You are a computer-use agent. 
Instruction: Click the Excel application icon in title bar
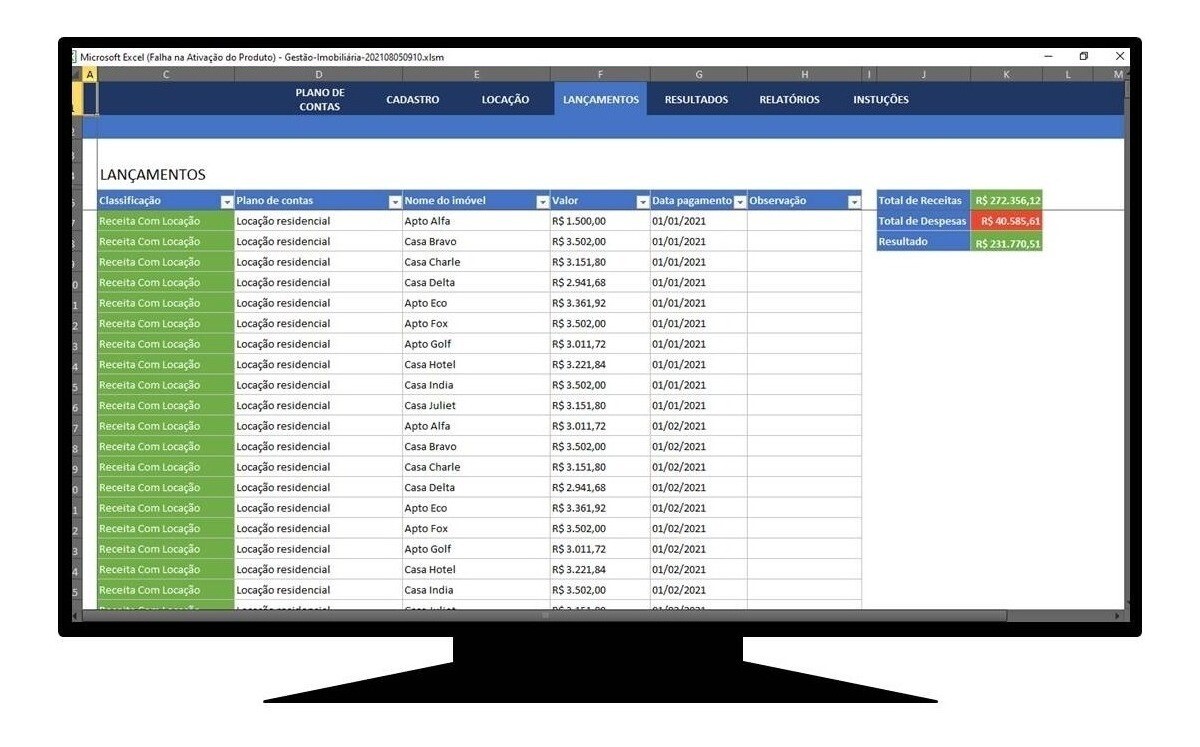pyautogui.click(x=75, y=58)
